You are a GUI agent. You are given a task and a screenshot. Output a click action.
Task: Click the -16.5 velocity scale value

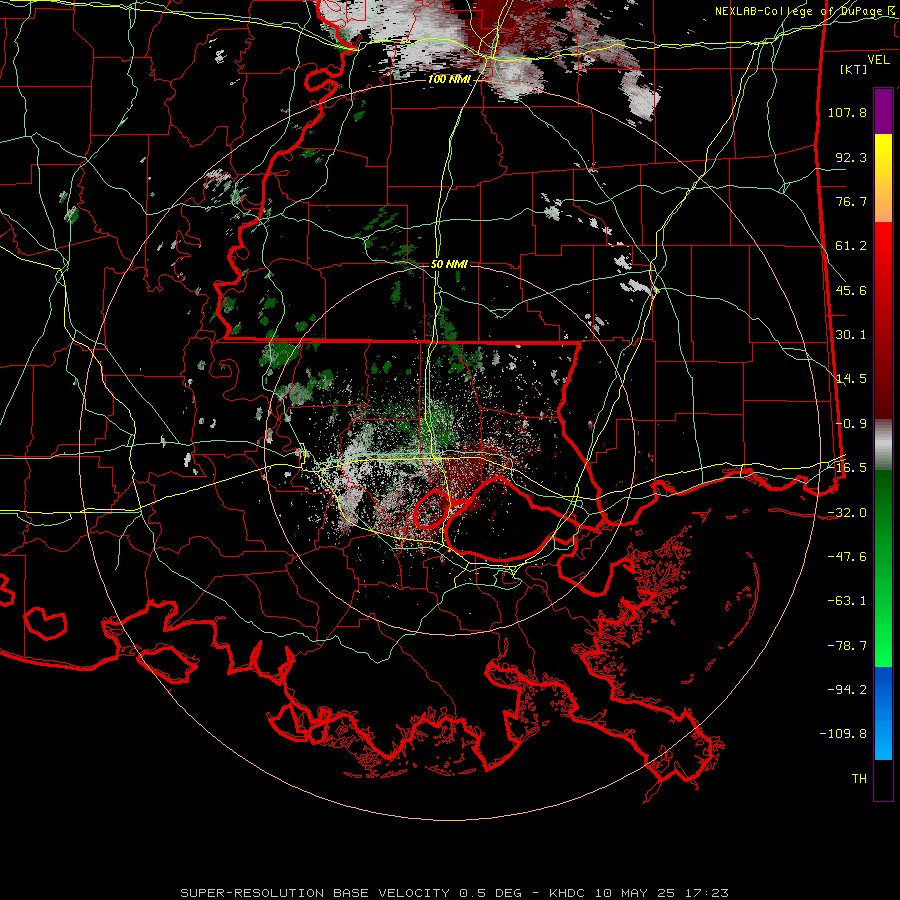(x=847, y=468)
